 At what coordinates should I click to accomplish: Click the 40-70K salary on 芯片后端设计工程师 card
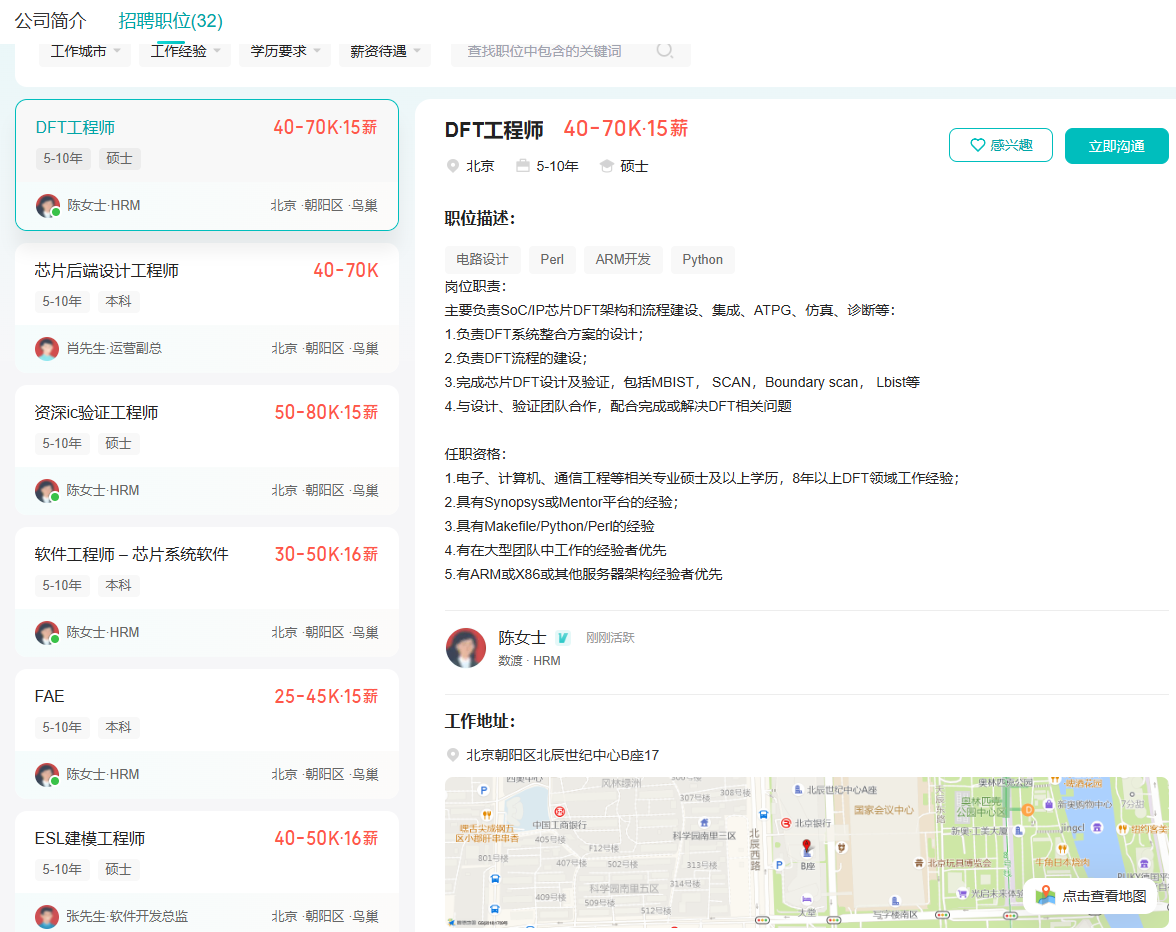[346, 271]
